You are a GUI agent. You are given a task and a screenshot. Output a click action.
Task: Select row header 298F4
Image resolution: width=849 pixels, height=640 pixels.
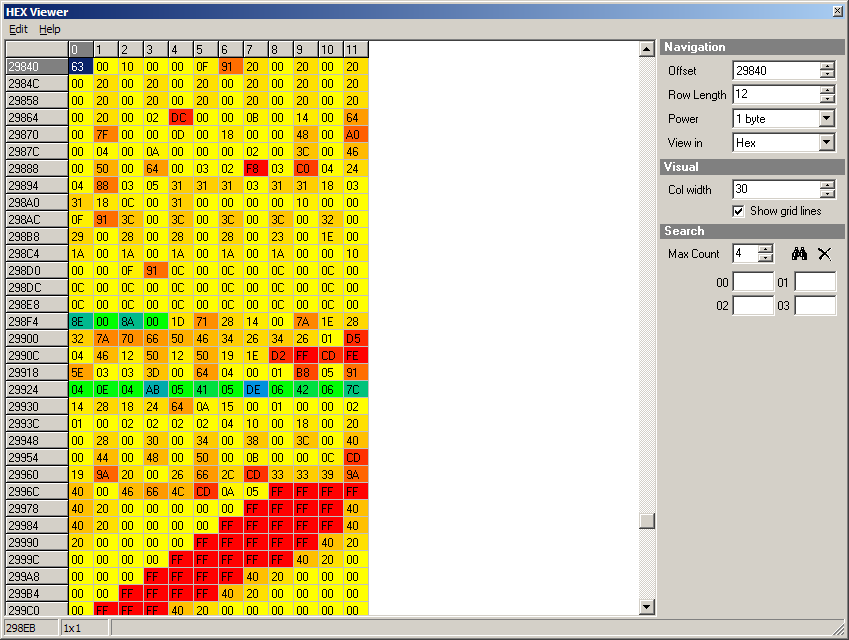click(x=37, y=322)
